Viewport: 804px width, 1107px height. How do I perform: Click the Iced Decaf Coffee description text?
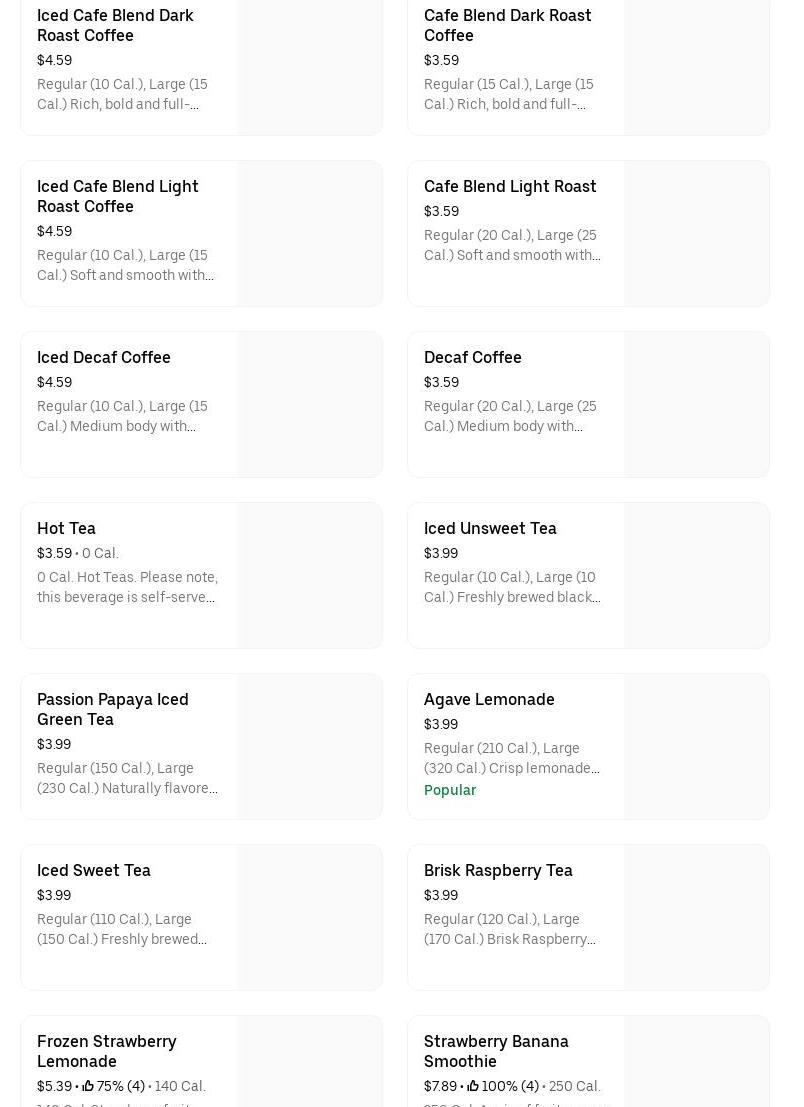122,416
